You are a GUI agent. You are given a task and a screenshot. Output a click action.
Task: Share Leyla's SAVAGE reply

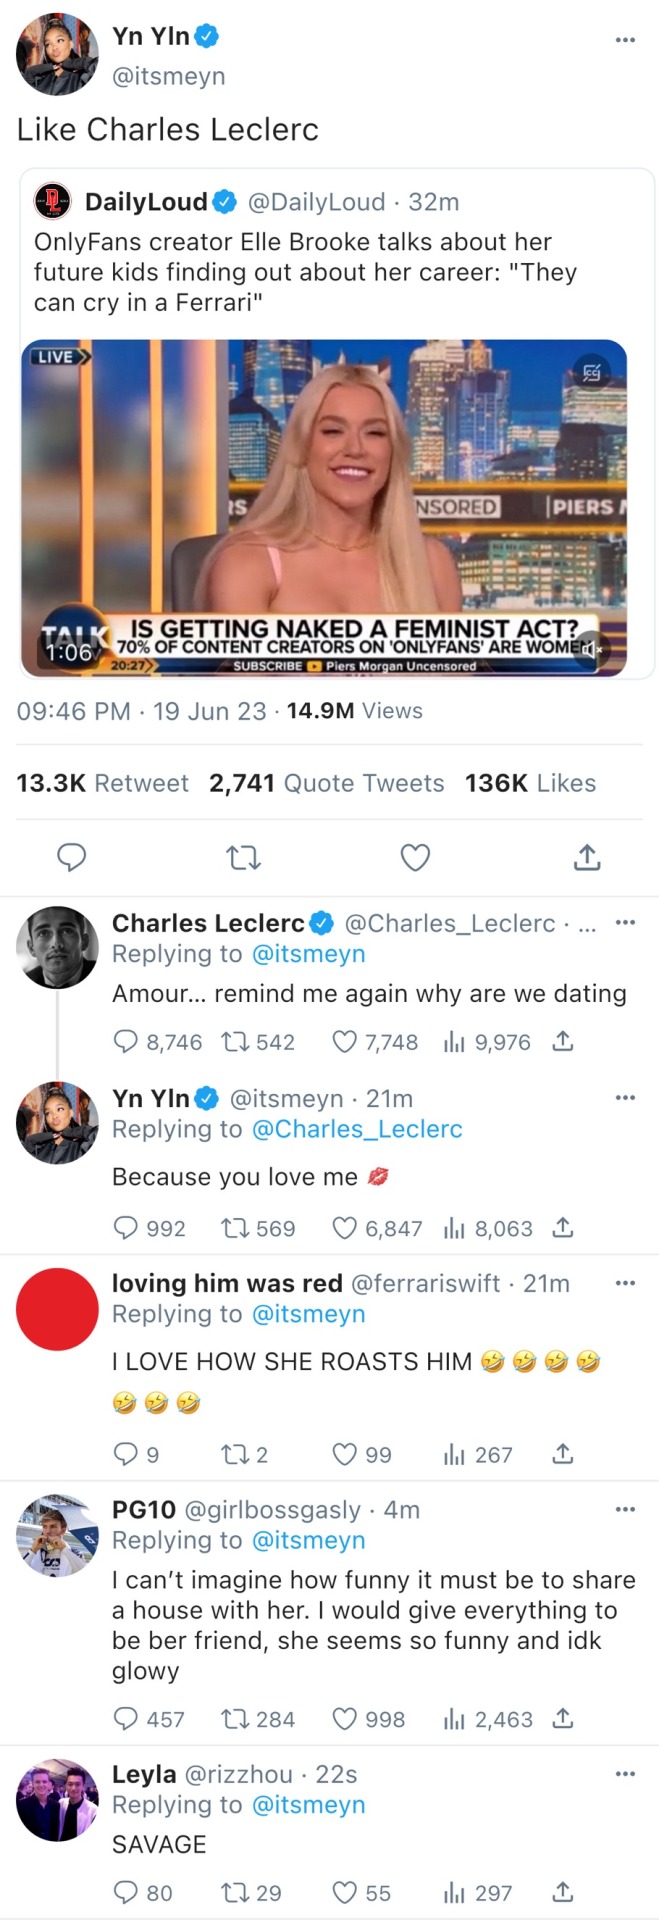pyautogui.click(x=563, y=1892)
